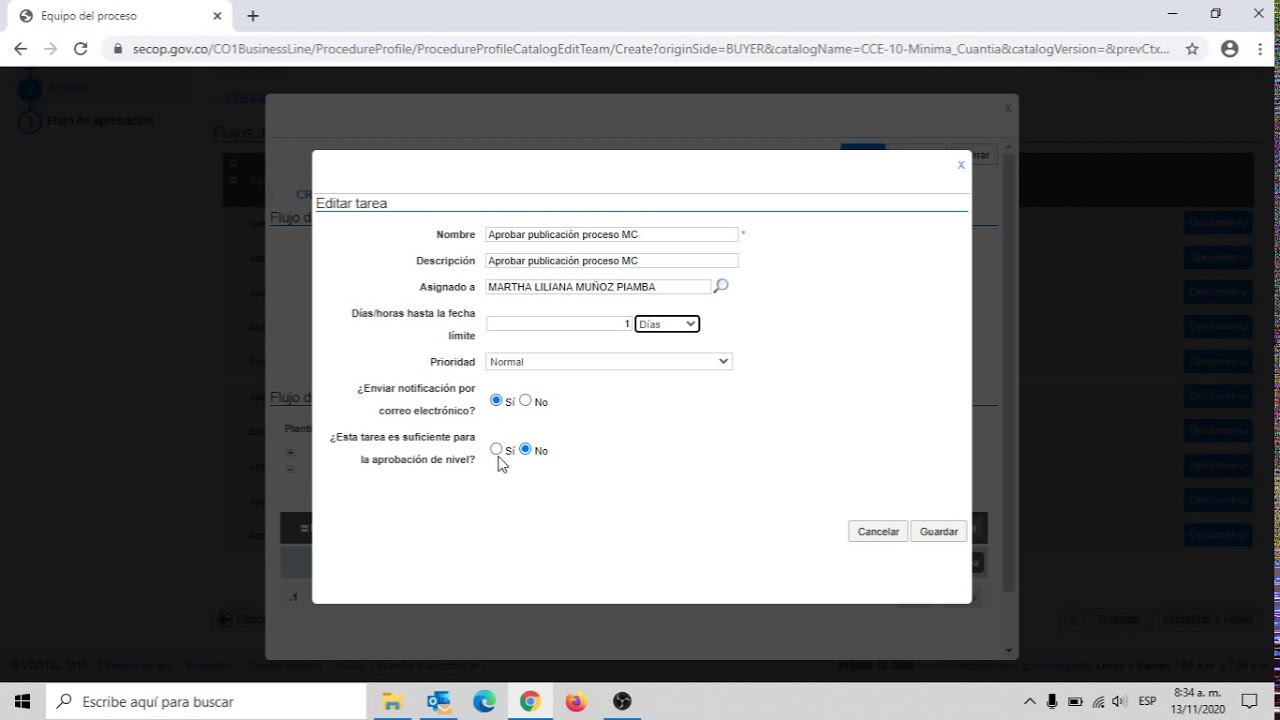
Task: Open the Chrome profile avatar
Action: click(x=1229, y=48)
